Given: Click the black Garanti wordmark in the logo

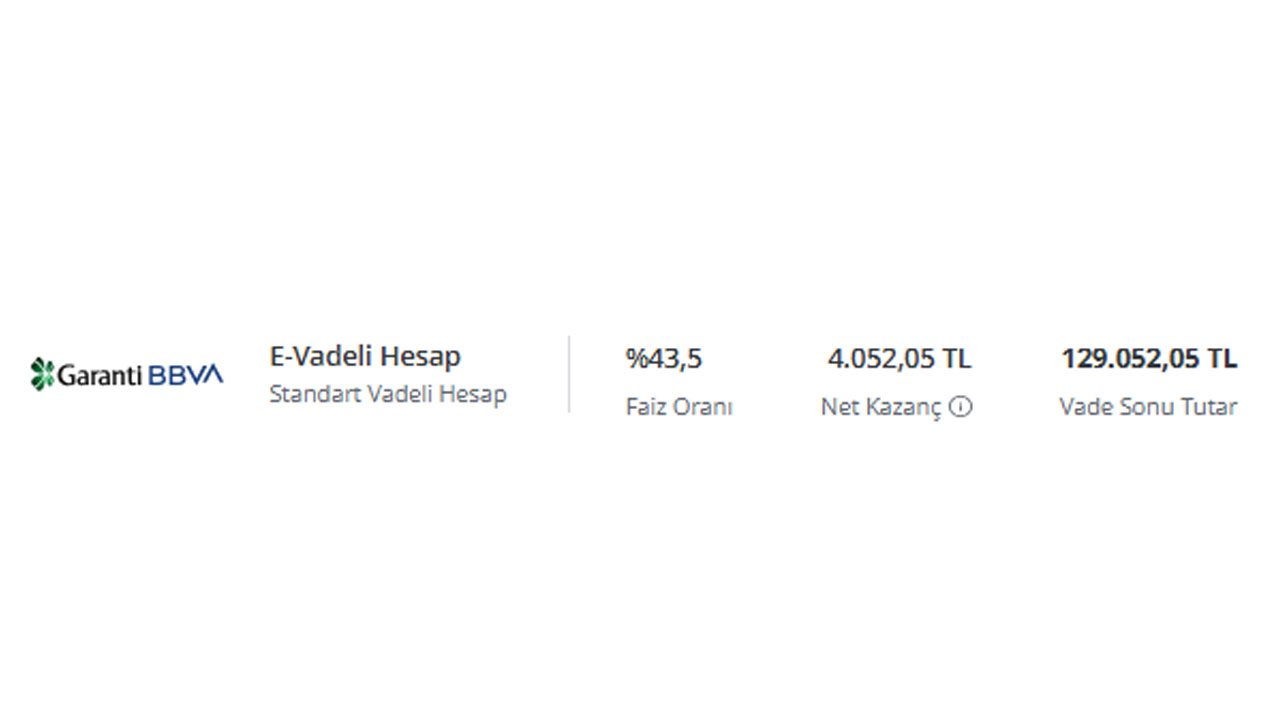Looking at the screenshot, I should click(101, 375).
